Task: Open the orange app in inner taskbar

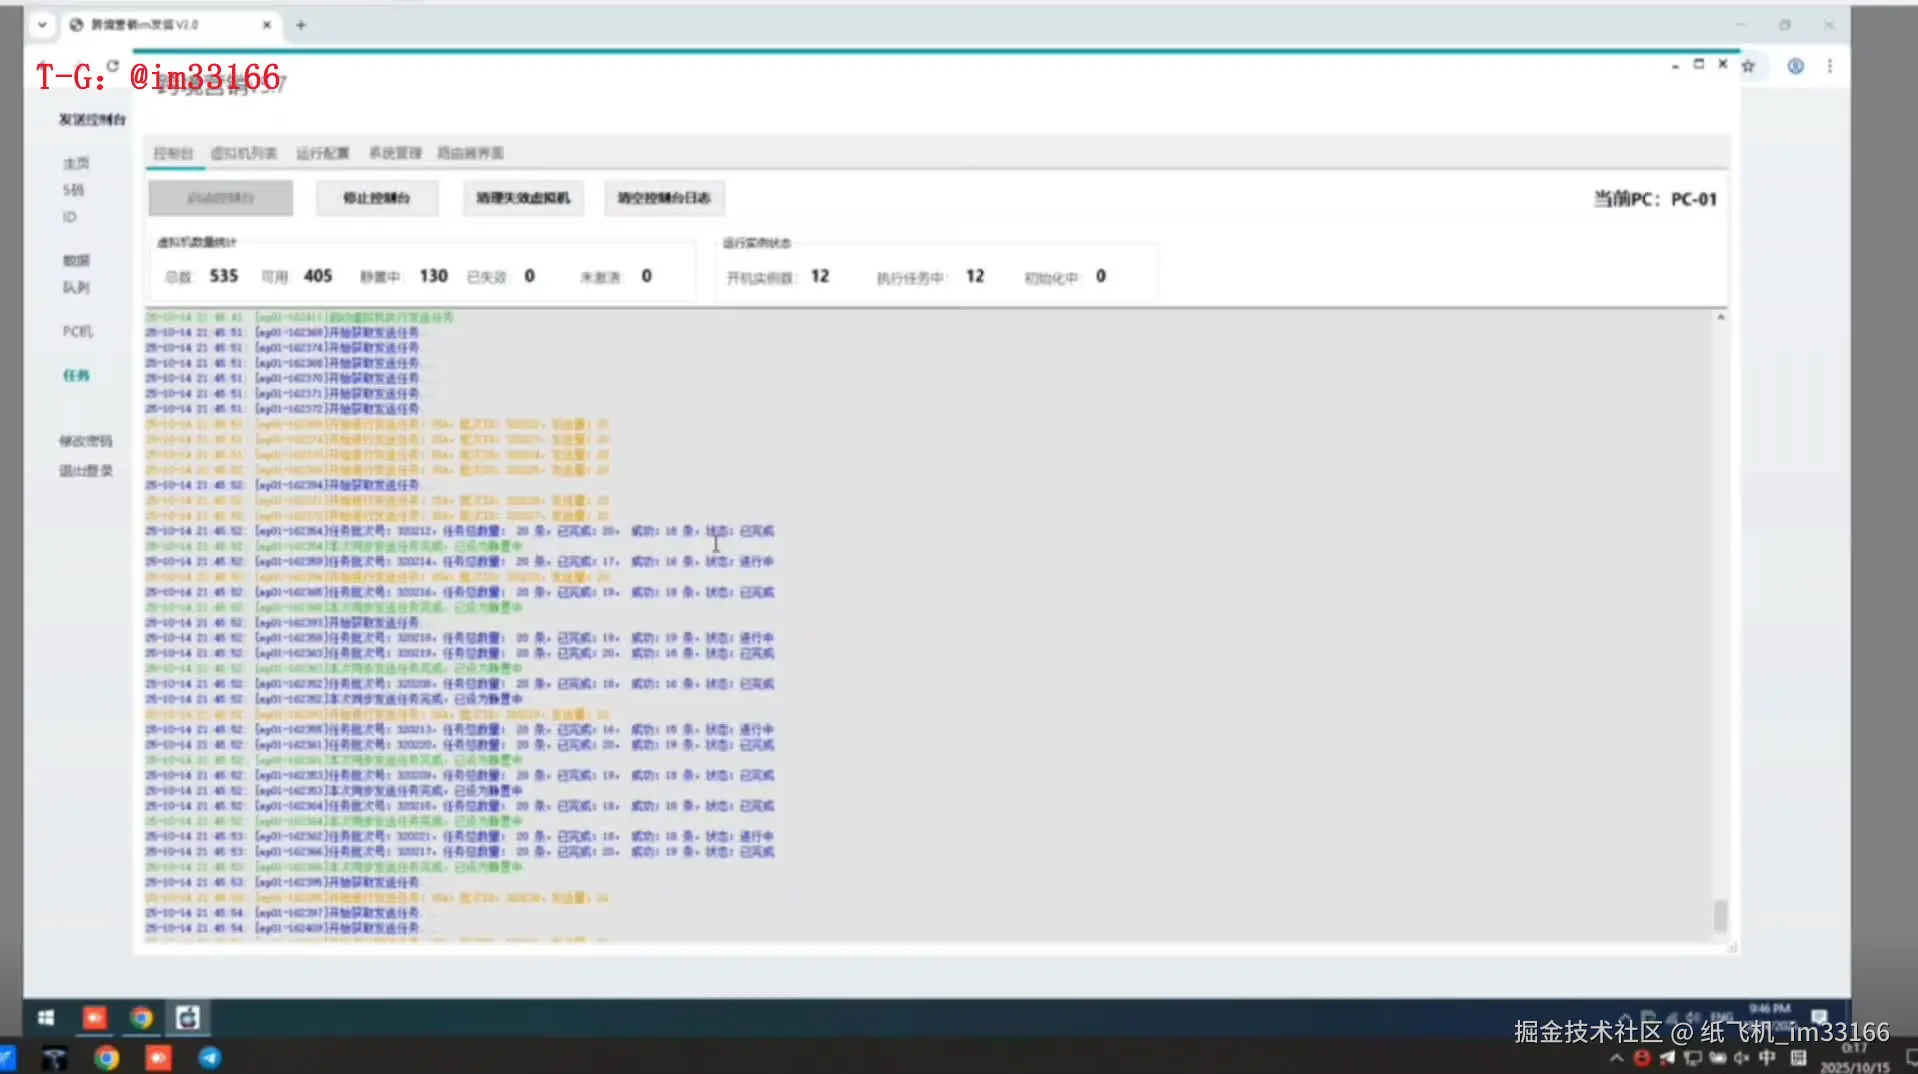Action: click(94, 1018)
